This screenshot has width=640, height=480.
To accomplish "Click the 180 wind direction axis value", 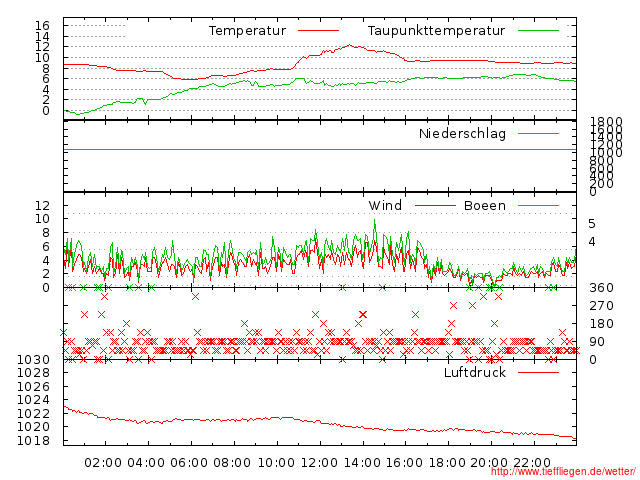I will (601, 324).
